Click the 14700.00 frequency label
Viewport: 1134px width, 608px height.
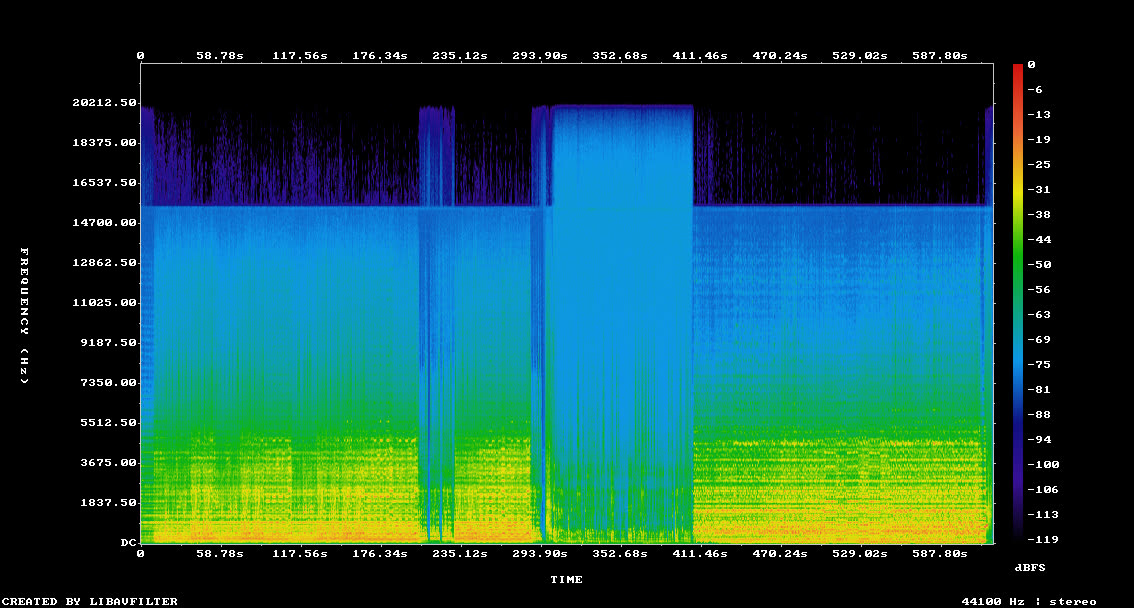tap(104, 223)
